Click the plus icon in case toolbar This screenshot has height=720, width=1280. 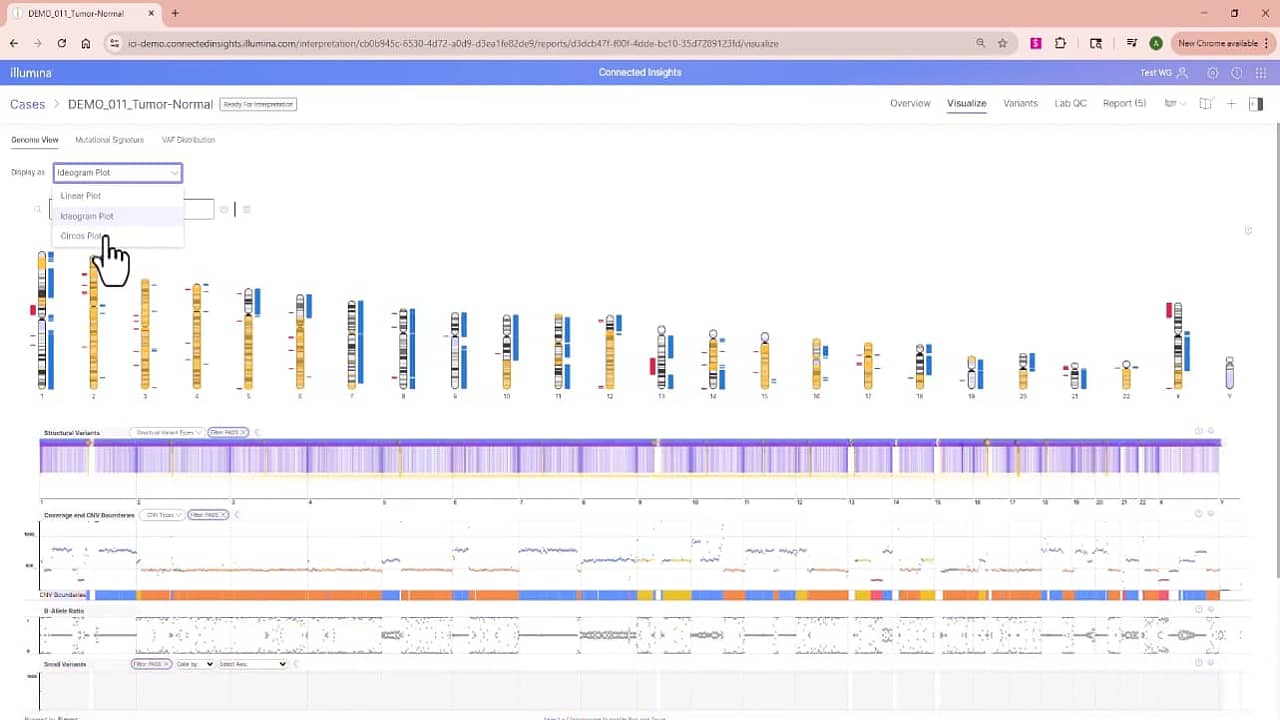pyautogui.click(x=1231, y=104)
